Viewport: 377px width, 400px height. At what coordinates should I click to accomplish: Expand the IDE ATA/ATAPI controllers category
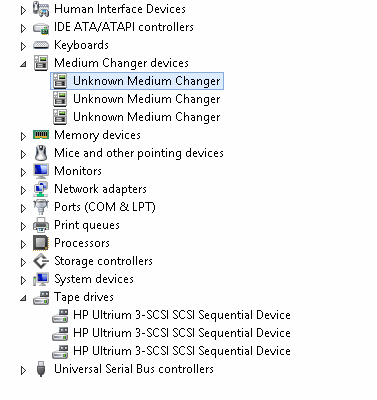[23, 28]
